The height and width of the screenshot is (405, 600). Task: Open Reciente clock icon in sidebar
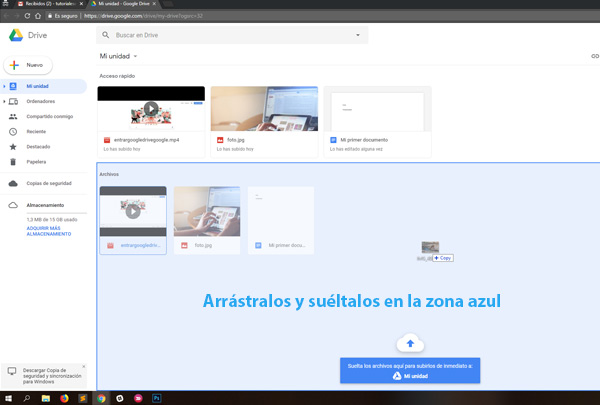tap(13, 131)
